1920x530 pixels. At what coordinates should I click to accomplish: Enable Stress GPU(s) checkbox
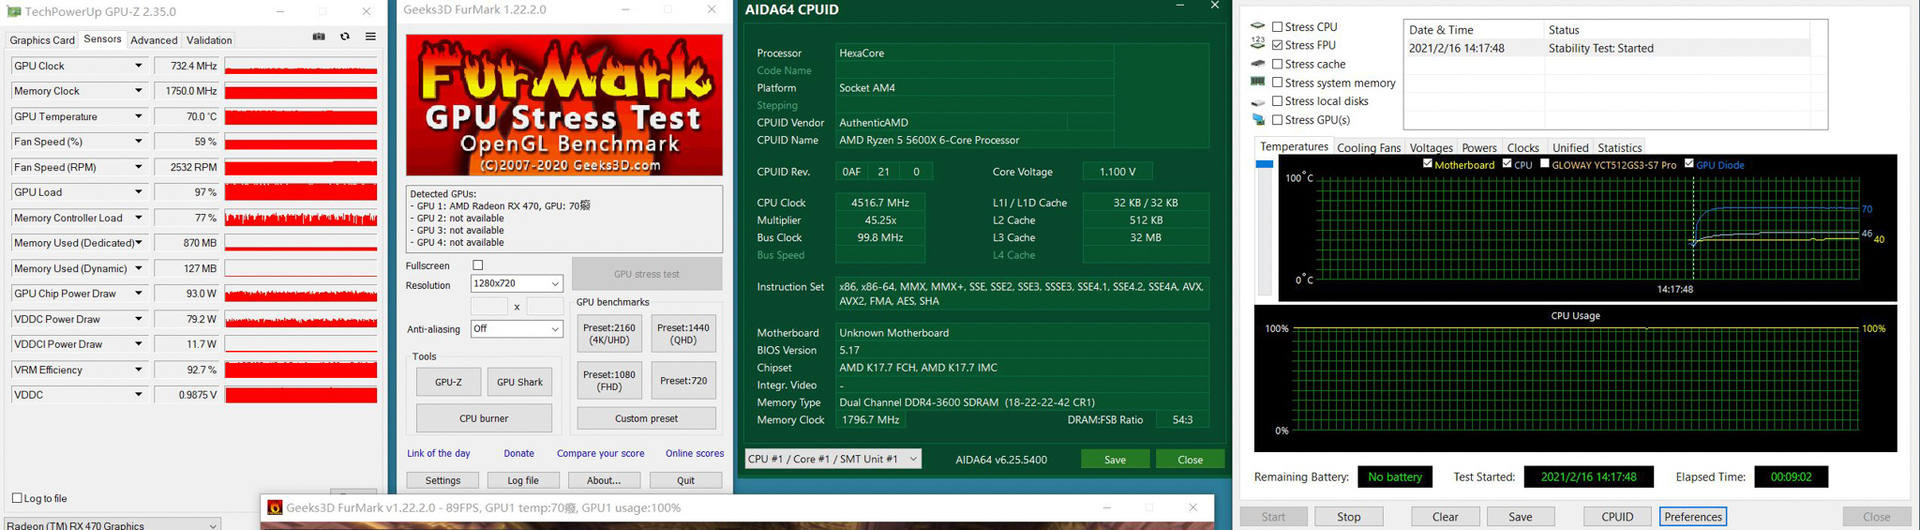1277,120
